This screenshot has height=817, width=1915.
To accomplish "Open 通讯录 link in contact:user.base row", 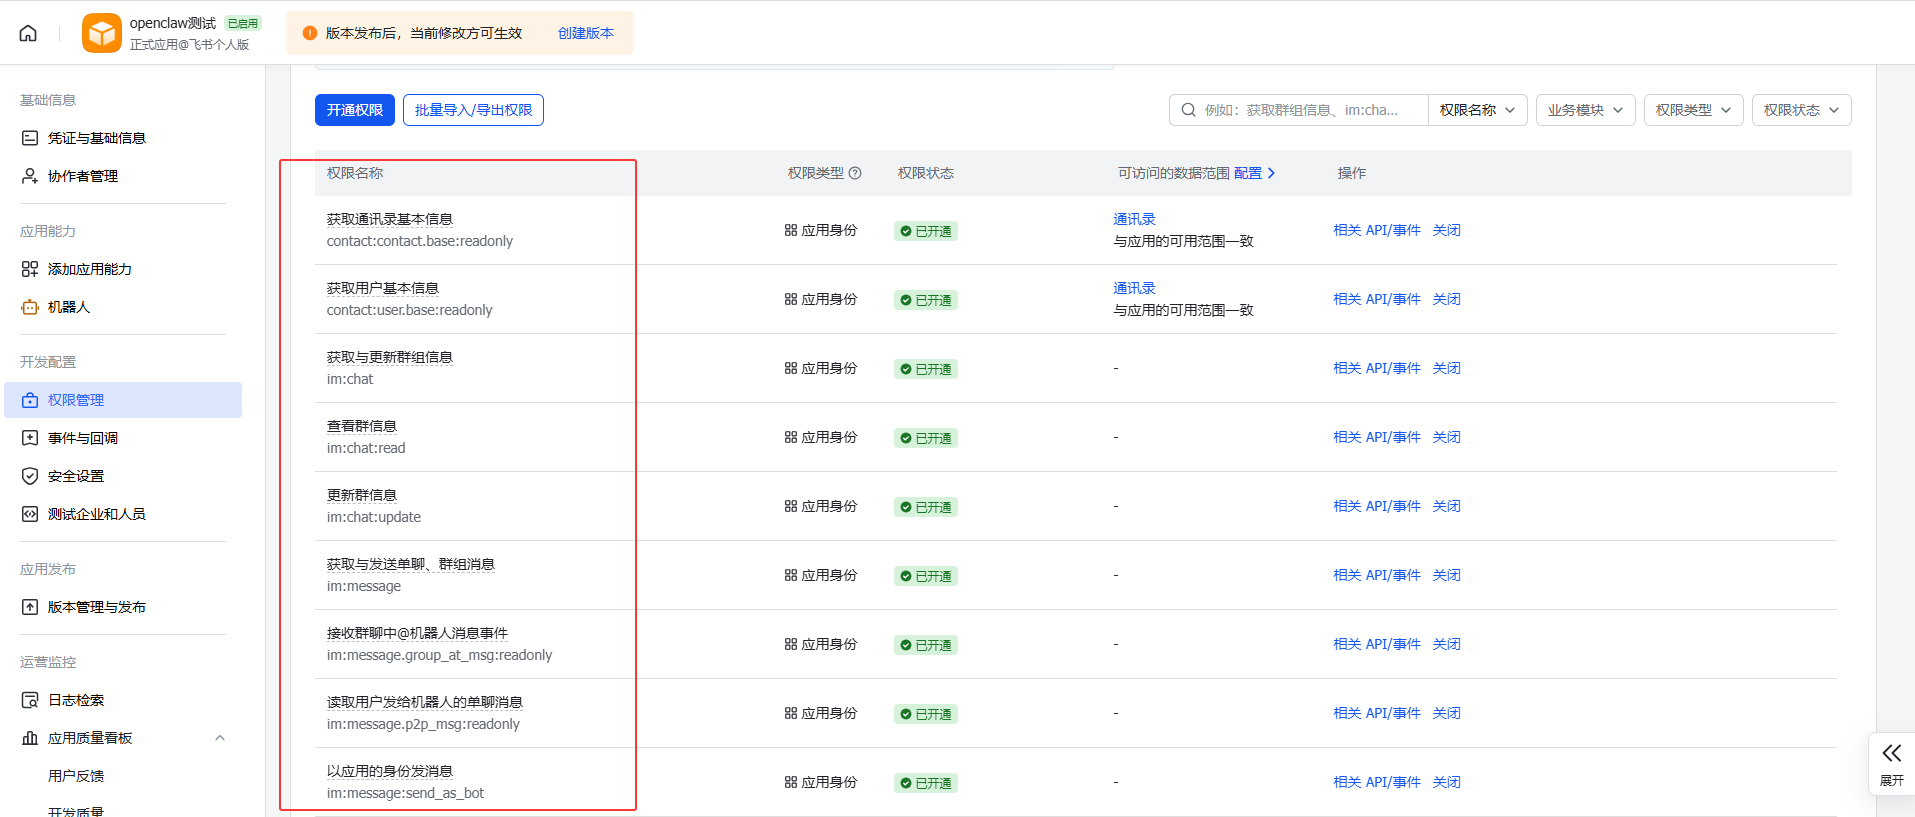I will [x=1134, y=288].
